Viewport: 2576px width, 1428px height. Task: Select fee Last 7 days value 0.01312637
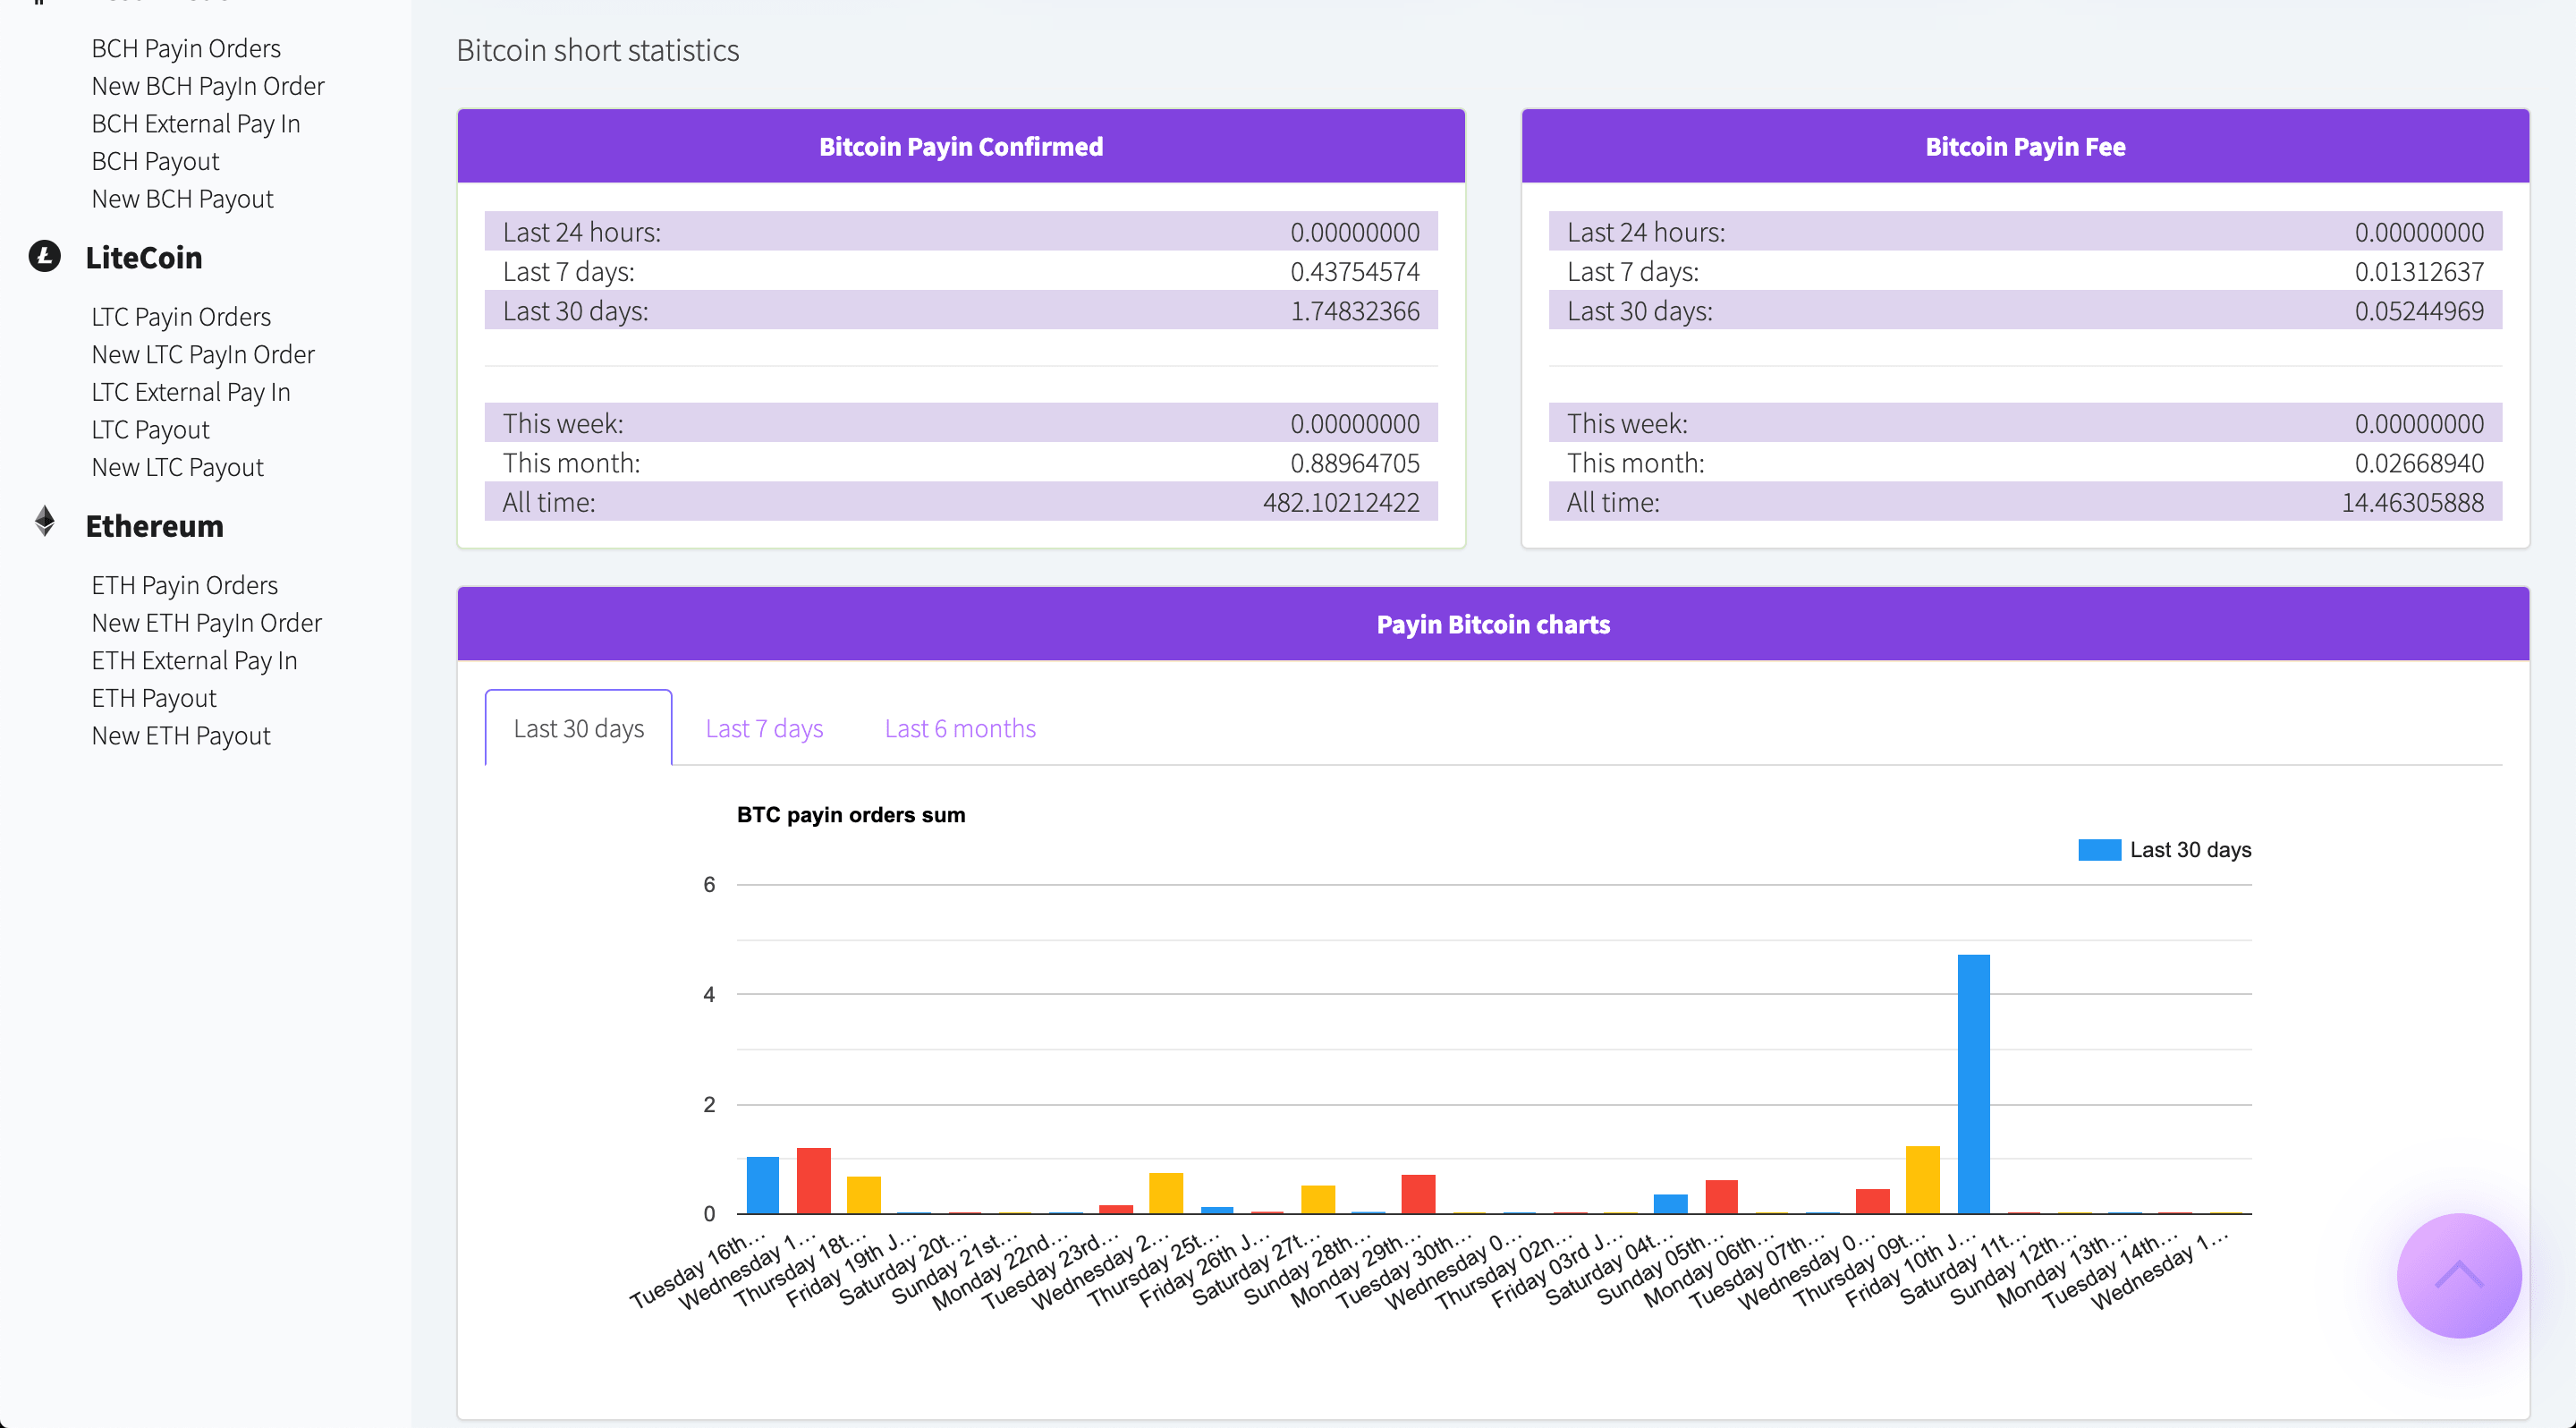point(2419,271)
